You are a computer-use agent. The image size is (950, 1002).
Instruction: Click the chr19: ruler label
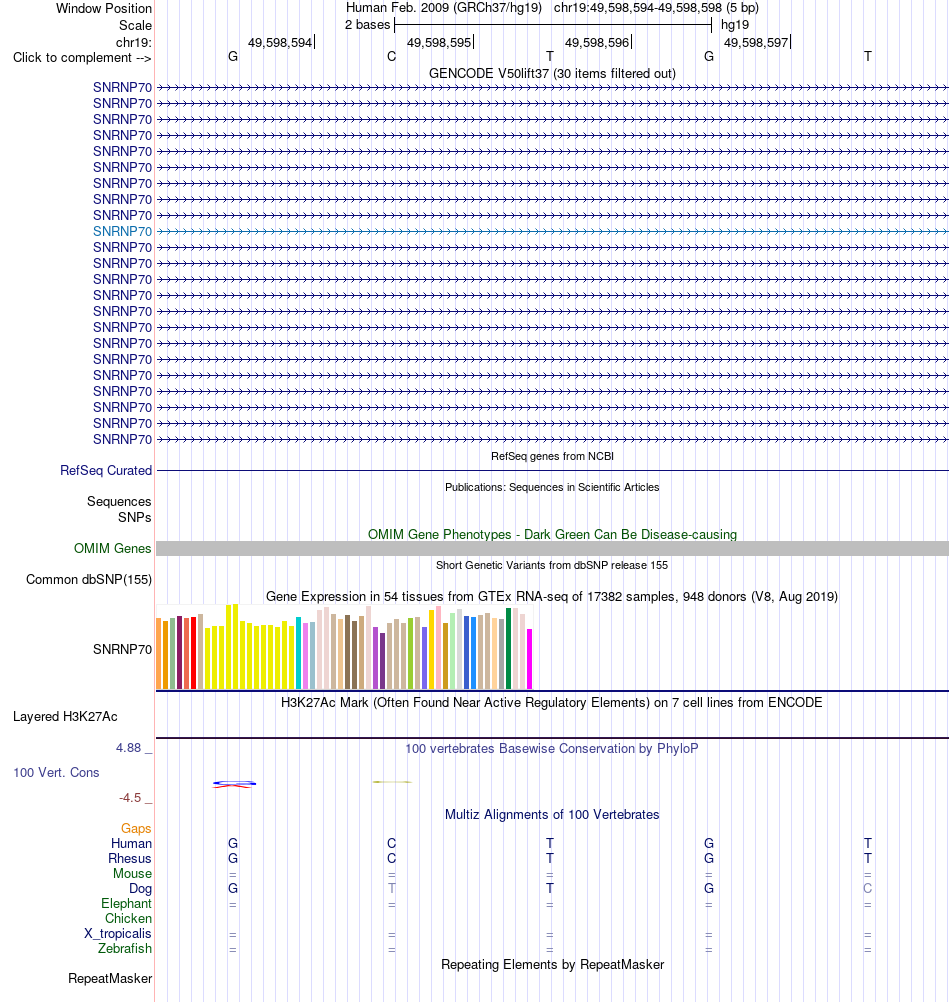click(134, 43)
